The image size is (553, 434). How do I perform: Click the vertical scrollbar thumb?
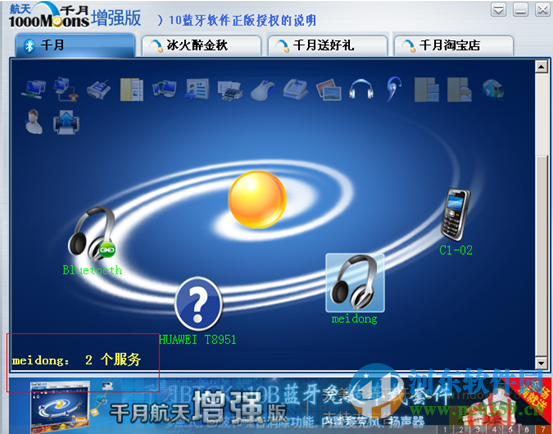[x=541, y=255]
